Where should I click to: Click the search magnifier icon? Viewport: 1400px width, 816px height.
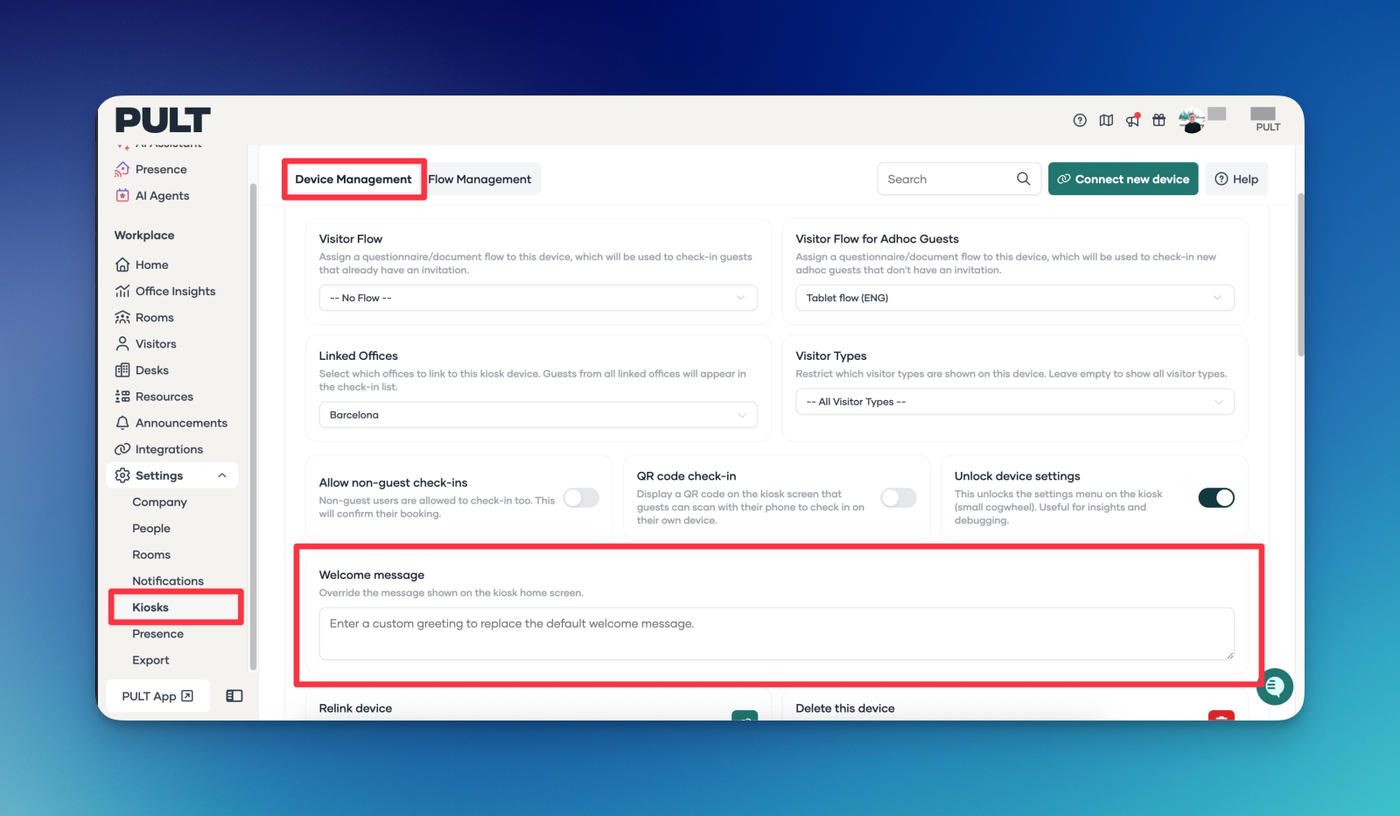coord(1023,179)
